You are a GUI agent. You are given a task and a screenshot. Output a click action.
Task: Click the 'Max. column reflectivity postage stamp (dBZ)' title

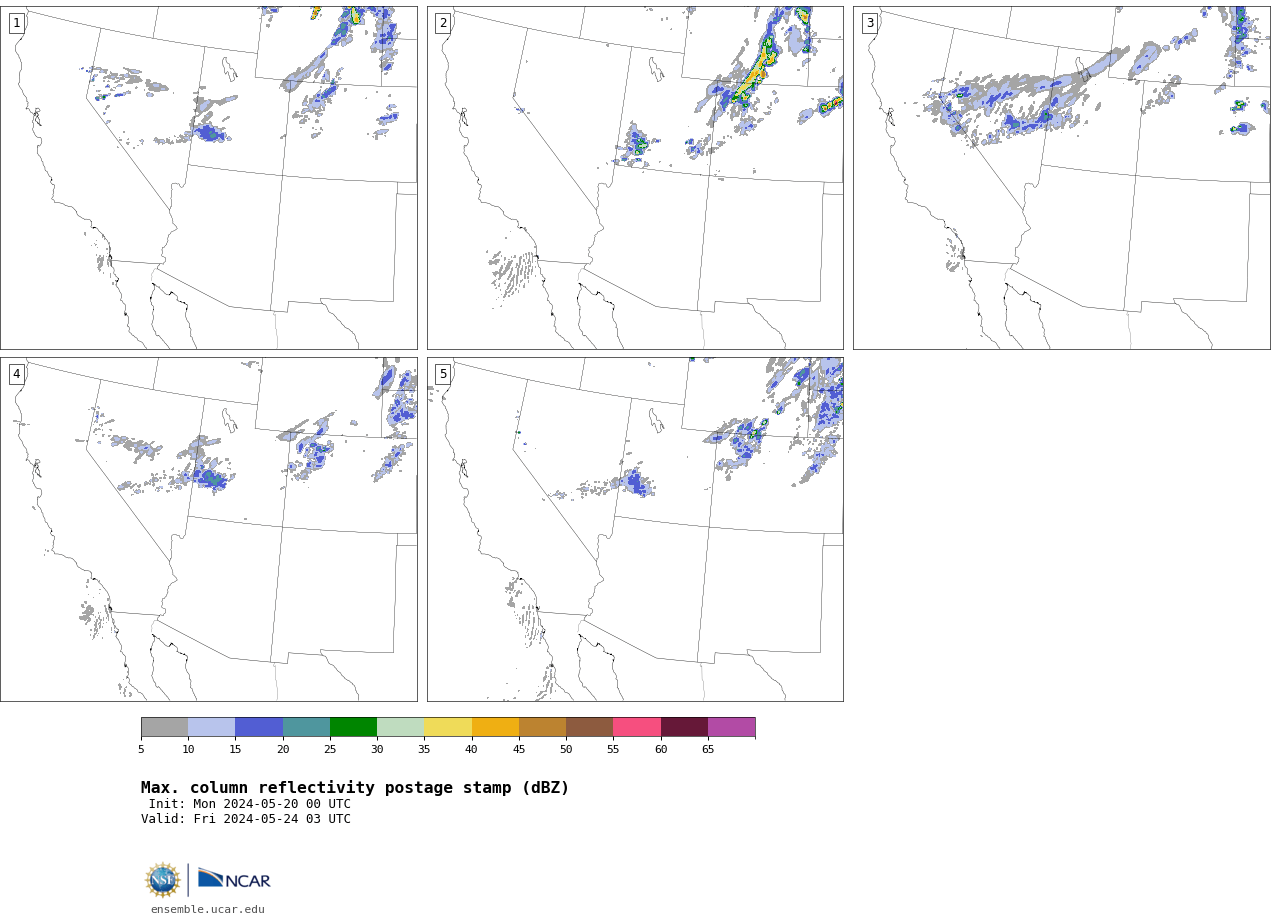(x=355, y=788)
